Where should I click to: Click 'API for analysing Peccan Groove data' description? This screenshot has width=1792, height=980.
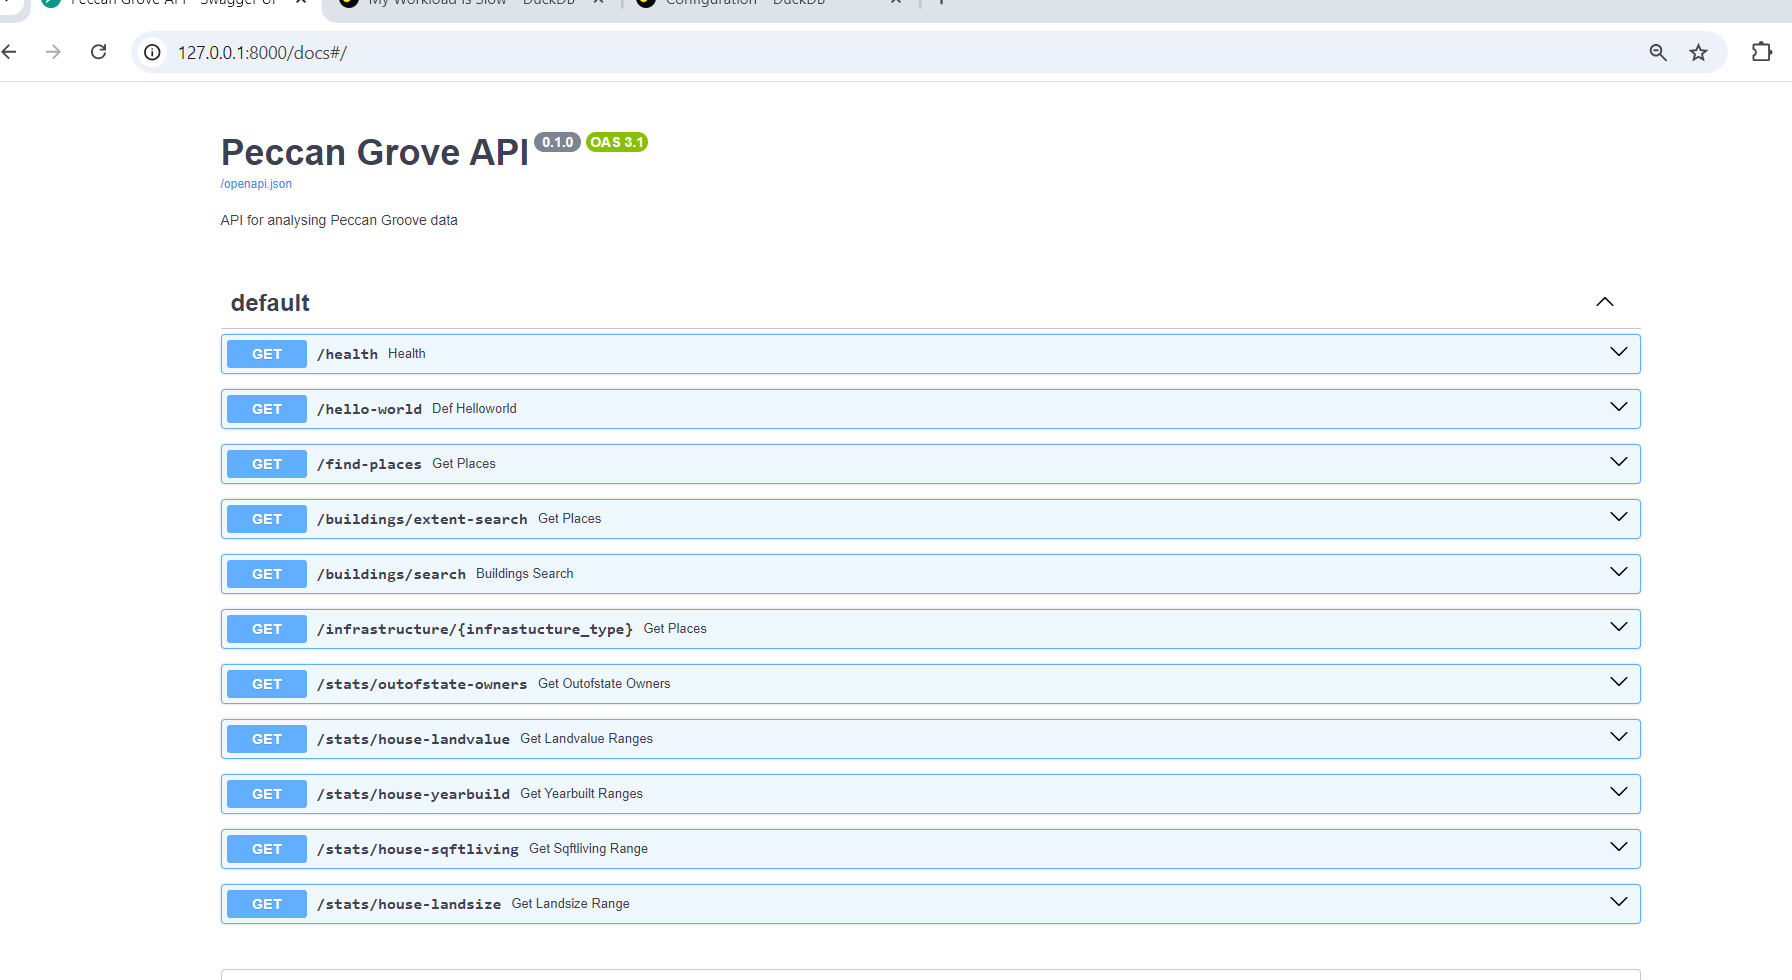tap(339, 220)
